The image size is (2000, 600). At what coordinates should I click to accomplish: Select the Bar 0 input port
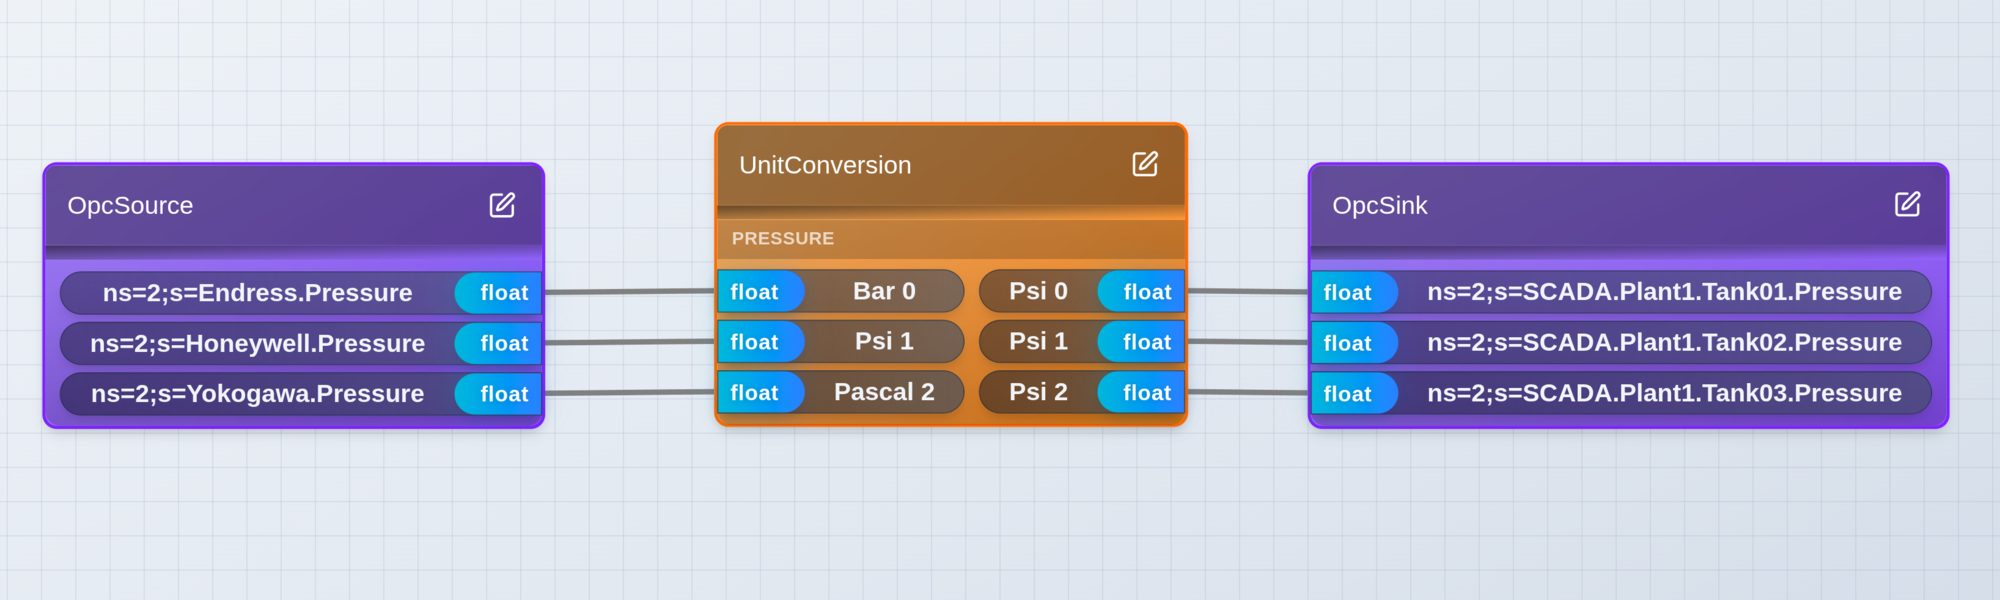[884, 291]
